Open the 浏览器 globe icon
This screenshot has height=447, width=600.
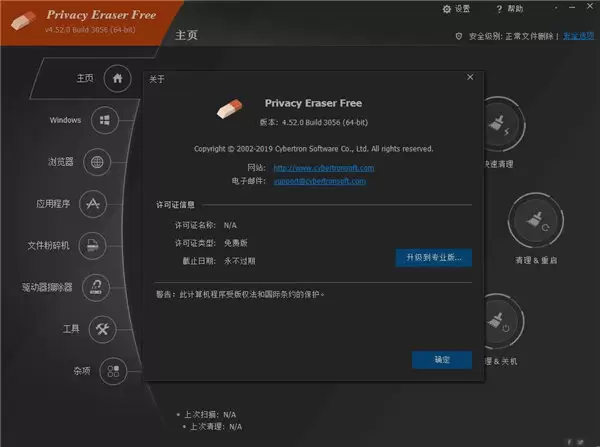[x=97, y=162]
